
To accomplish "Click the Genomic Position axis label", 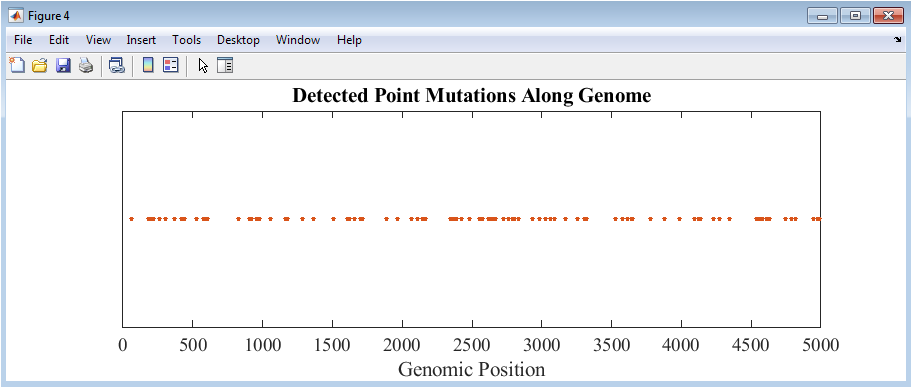I will tap(472, 369).
